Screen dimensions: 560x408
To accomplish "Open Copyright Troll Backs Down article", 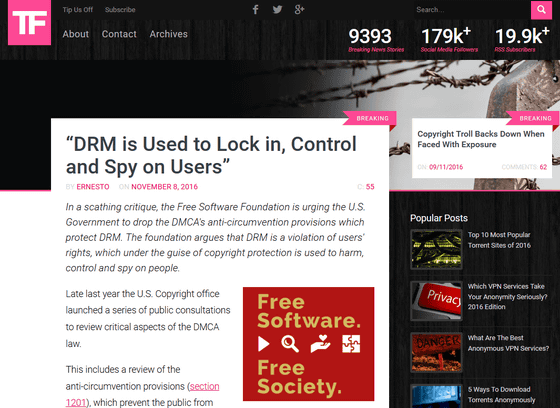I will (x=481, y=139).
